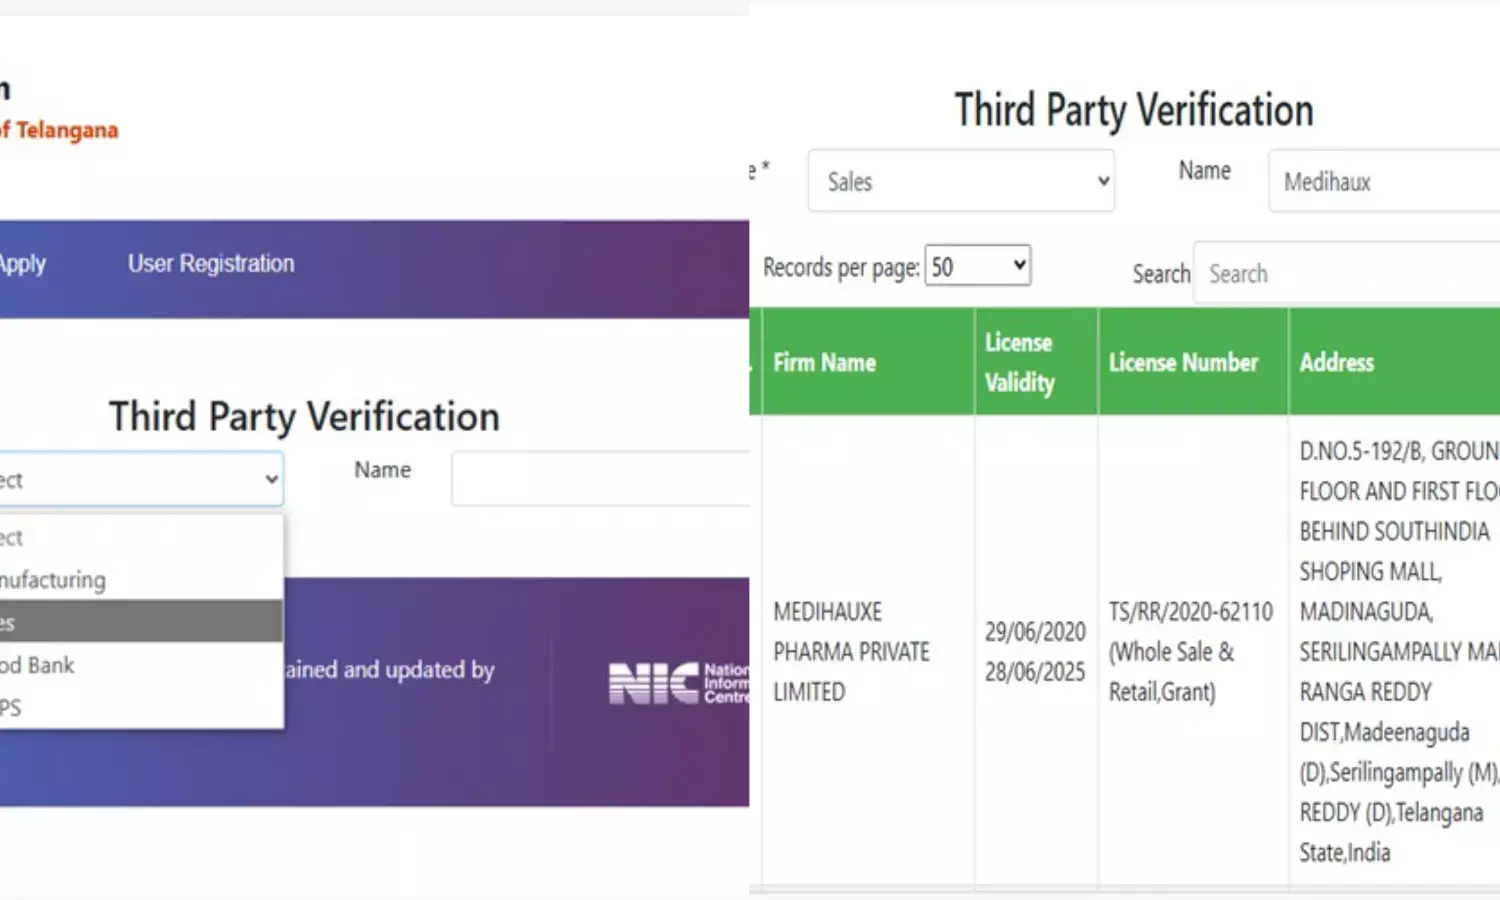1500x900 pixels.
Task: Click into the Search box
Action: [1350, 273]
